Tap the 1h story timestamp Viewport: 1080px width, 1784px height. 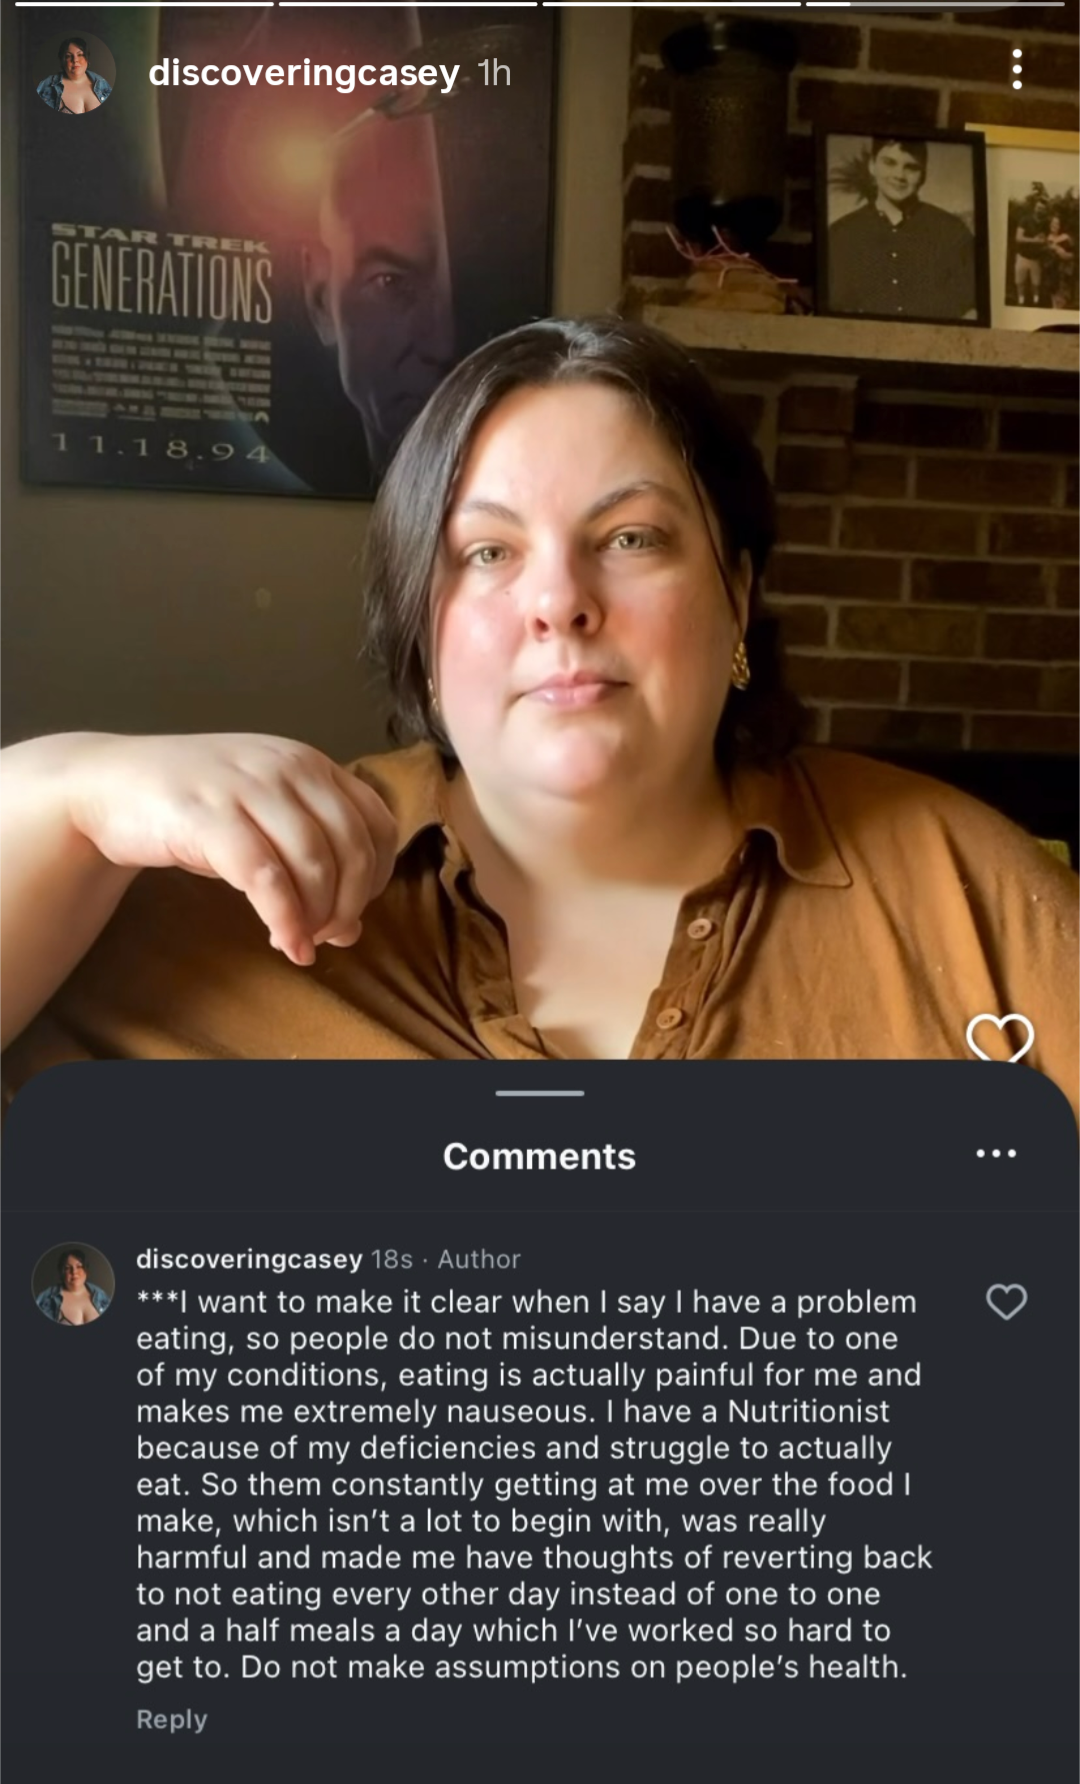point(494,73)
